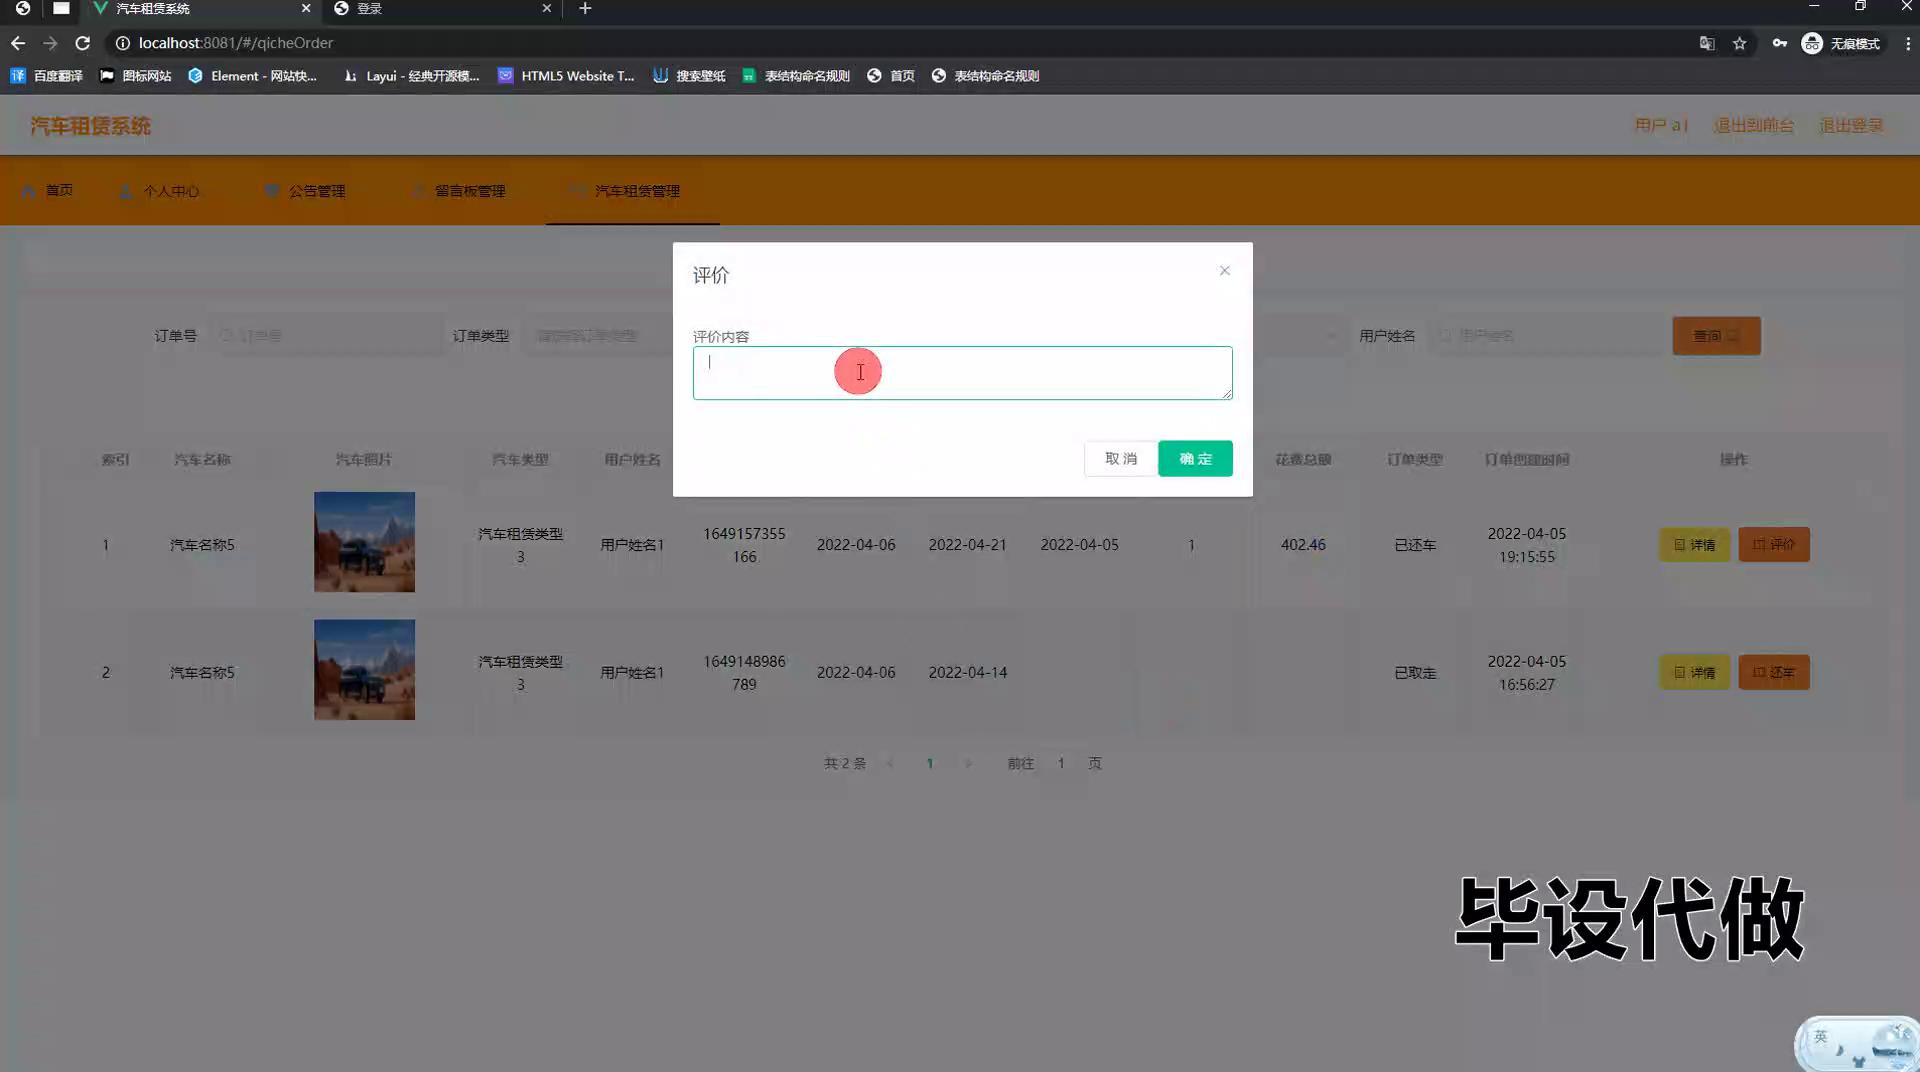Open incognito 无痕模式 profile indicator

(x=1840, y=43)
